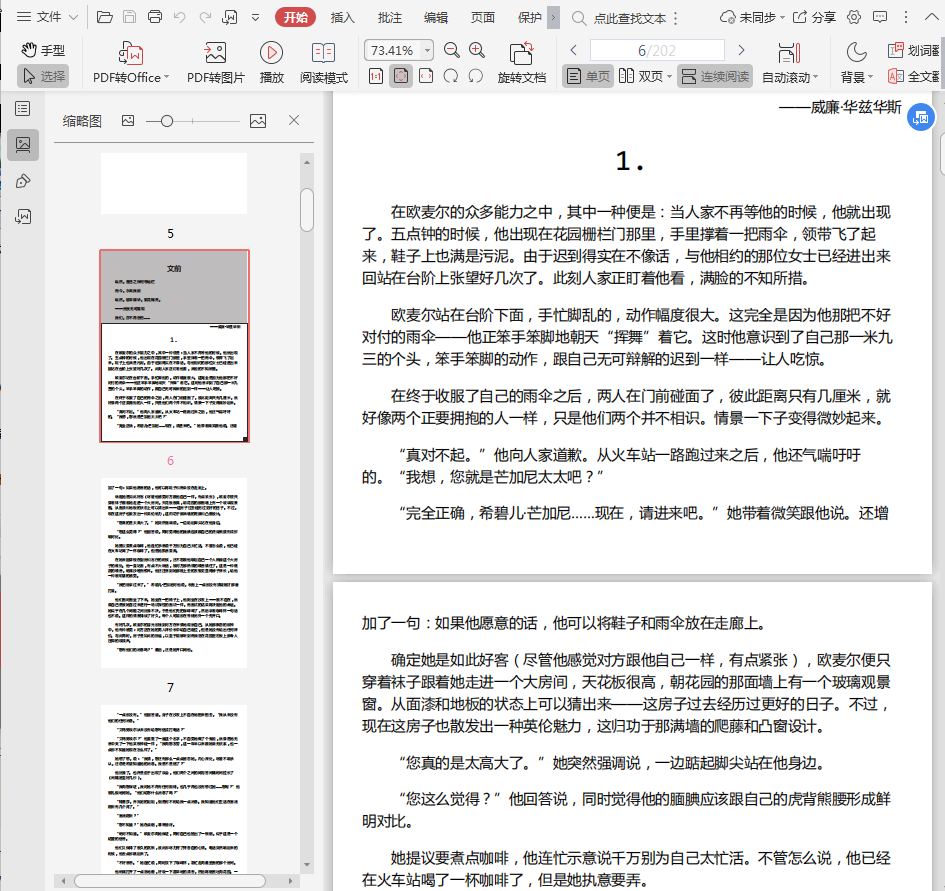Select the 选择 selection tool
945x891 pixels.
point(43,76)
